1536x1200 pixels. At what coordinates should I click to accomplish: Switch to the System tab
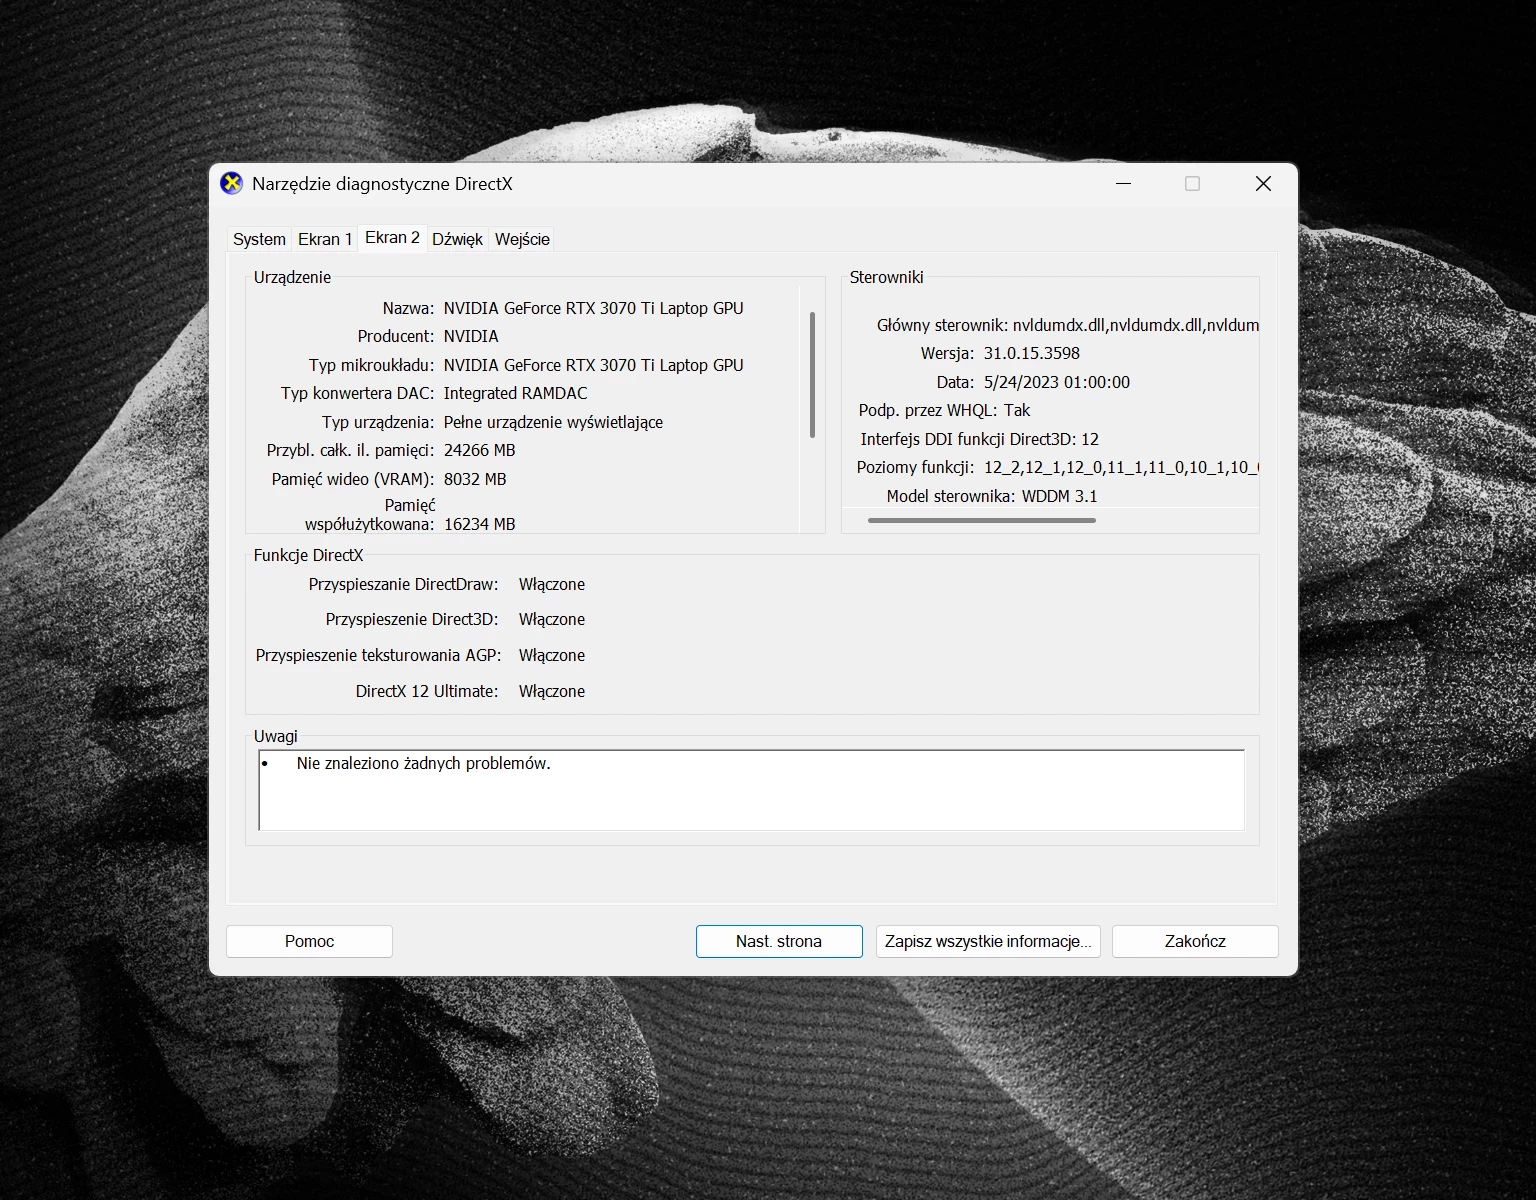coord(259,239)
